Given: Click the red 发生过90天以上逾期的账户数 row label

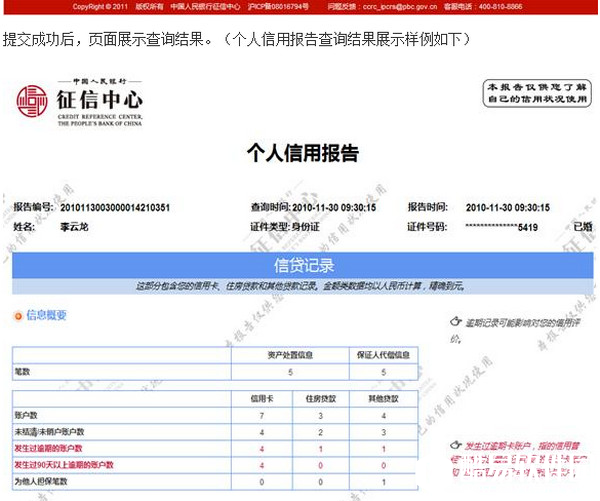Looking at the screenshot, I should tap(62, 465).
